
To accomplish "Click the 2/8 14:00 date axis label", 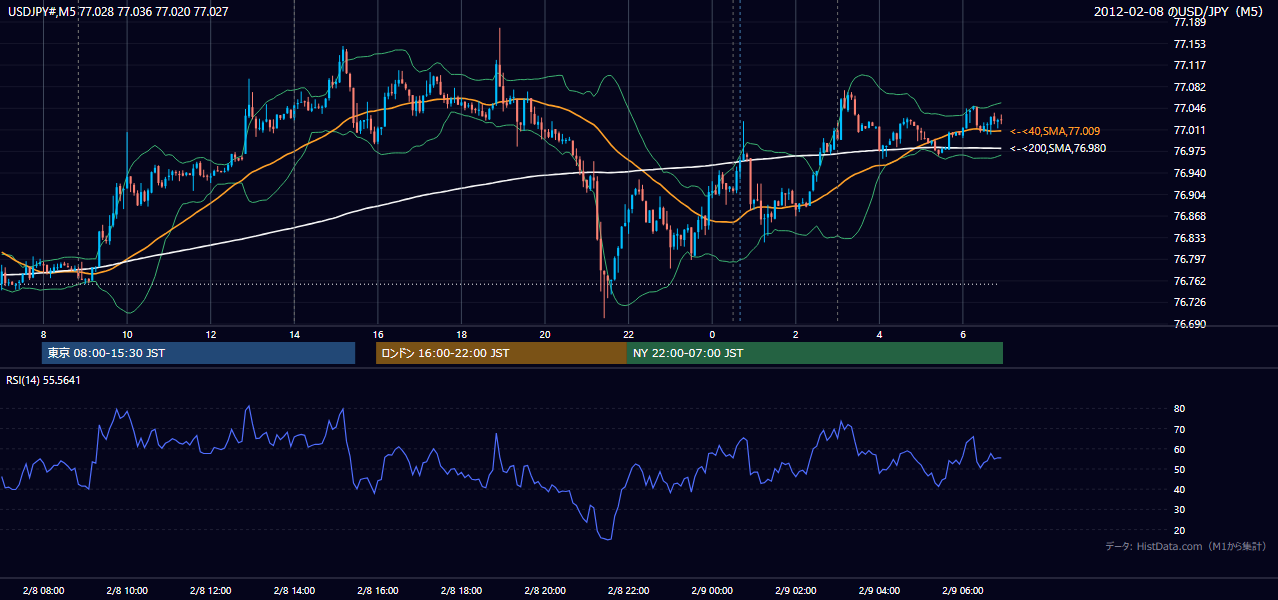I will click(x=294, y=590).
